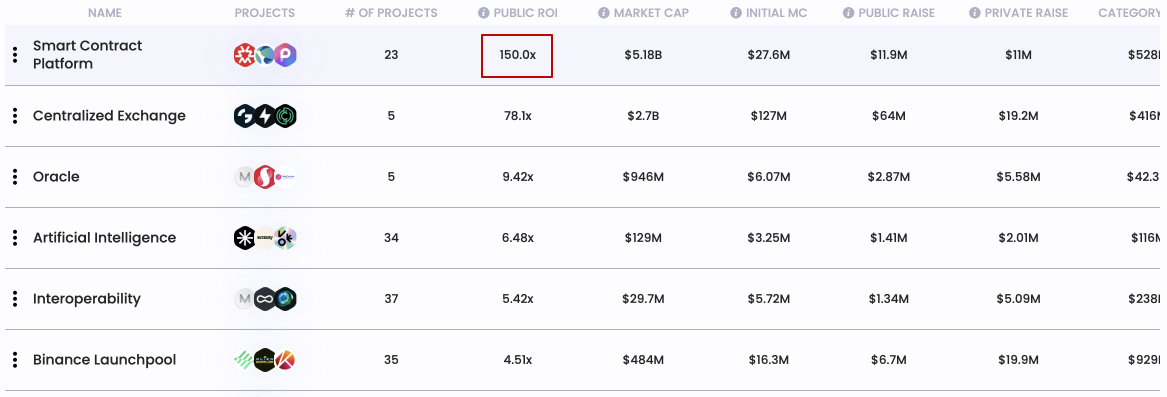Screen dimensions: 1167x397
Task: Open the Smart Contract Platform category
Action: [87, 54]
